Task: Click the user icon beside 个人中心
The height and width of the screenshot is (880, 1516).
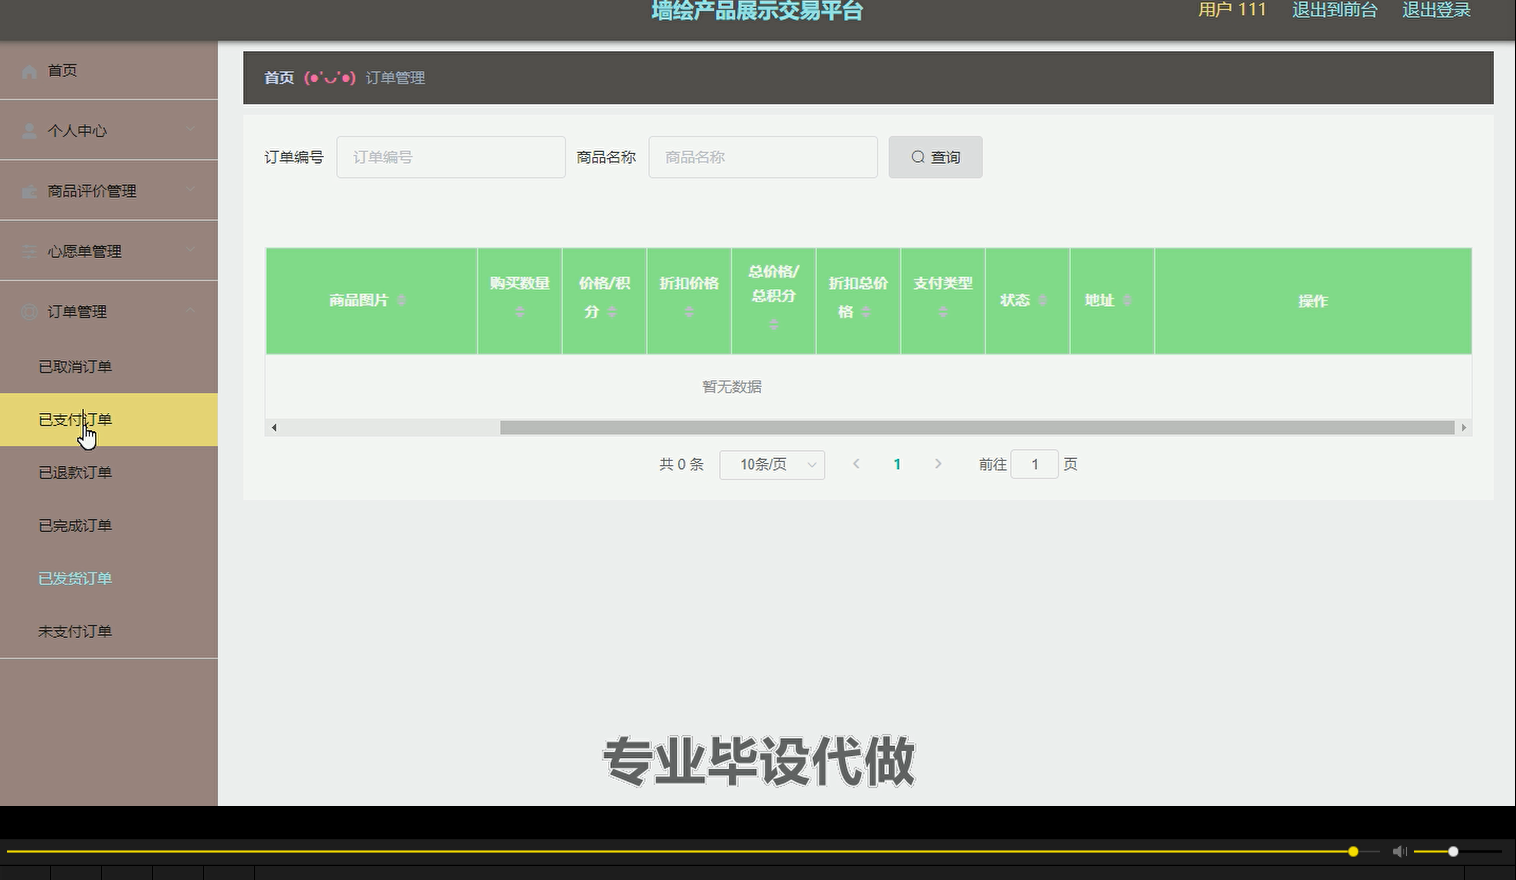Action: [x=28, y=129]
